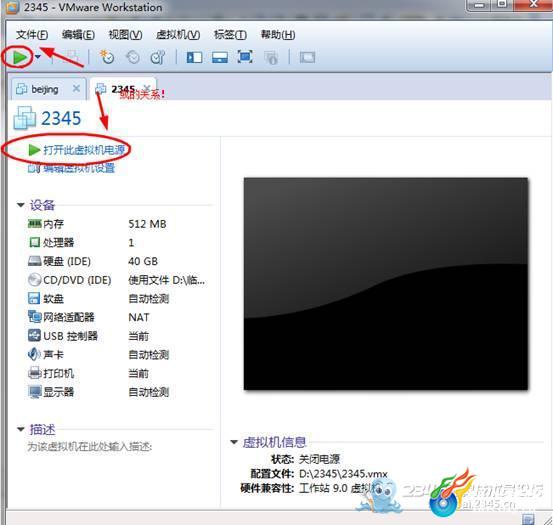
Task: Take a snapshot of the virtual machine
Action: (x=107, y=57)
